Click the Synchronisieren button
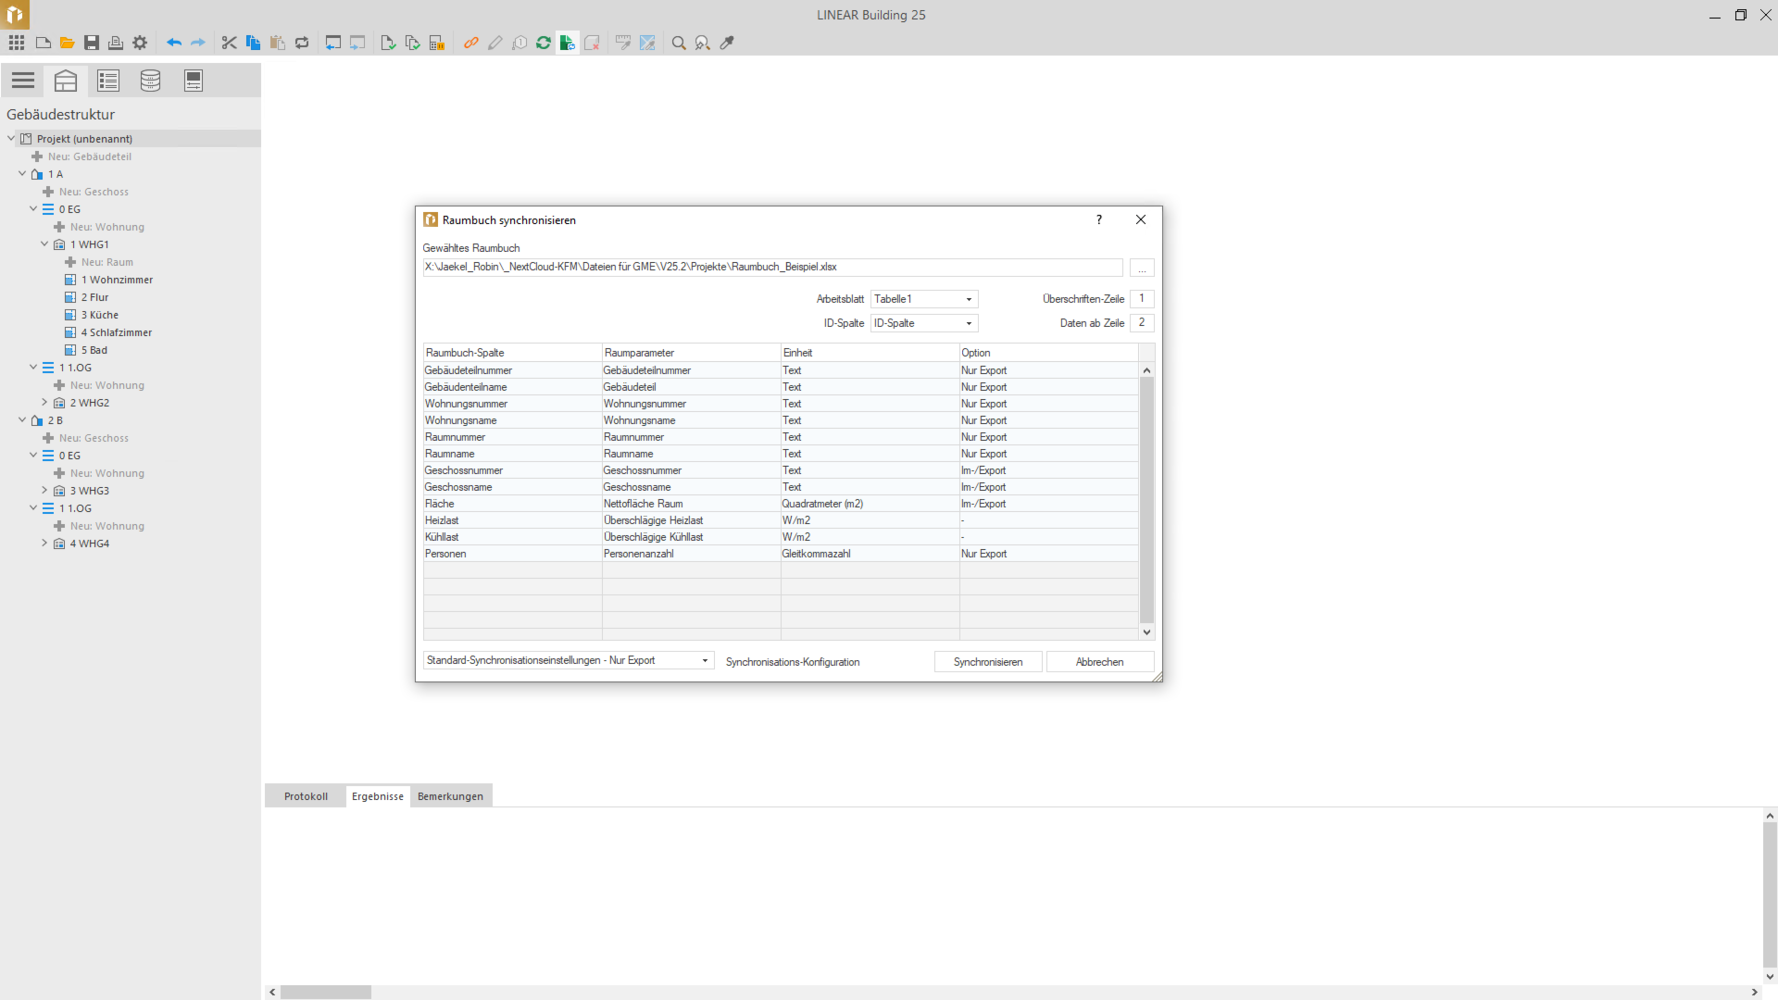The image size is (1778, 1000). coord(987,662)
